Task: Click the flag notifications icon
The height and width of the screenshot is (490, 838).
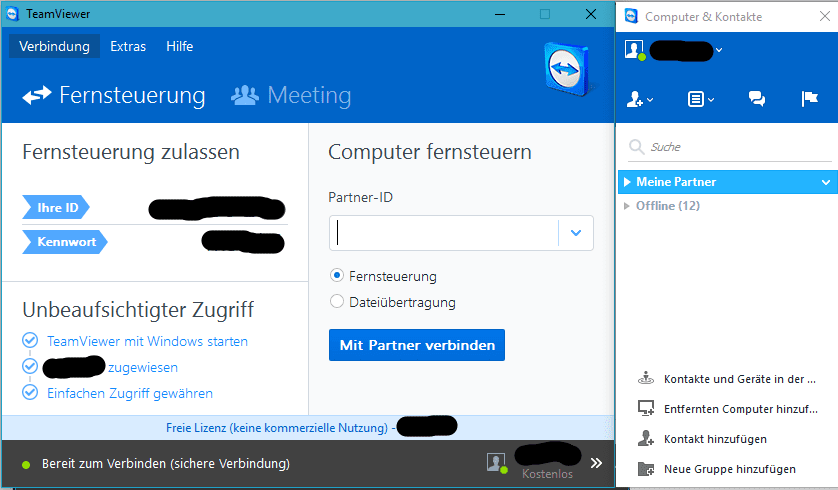Action: pyautogui.click(x=810, y=99)
